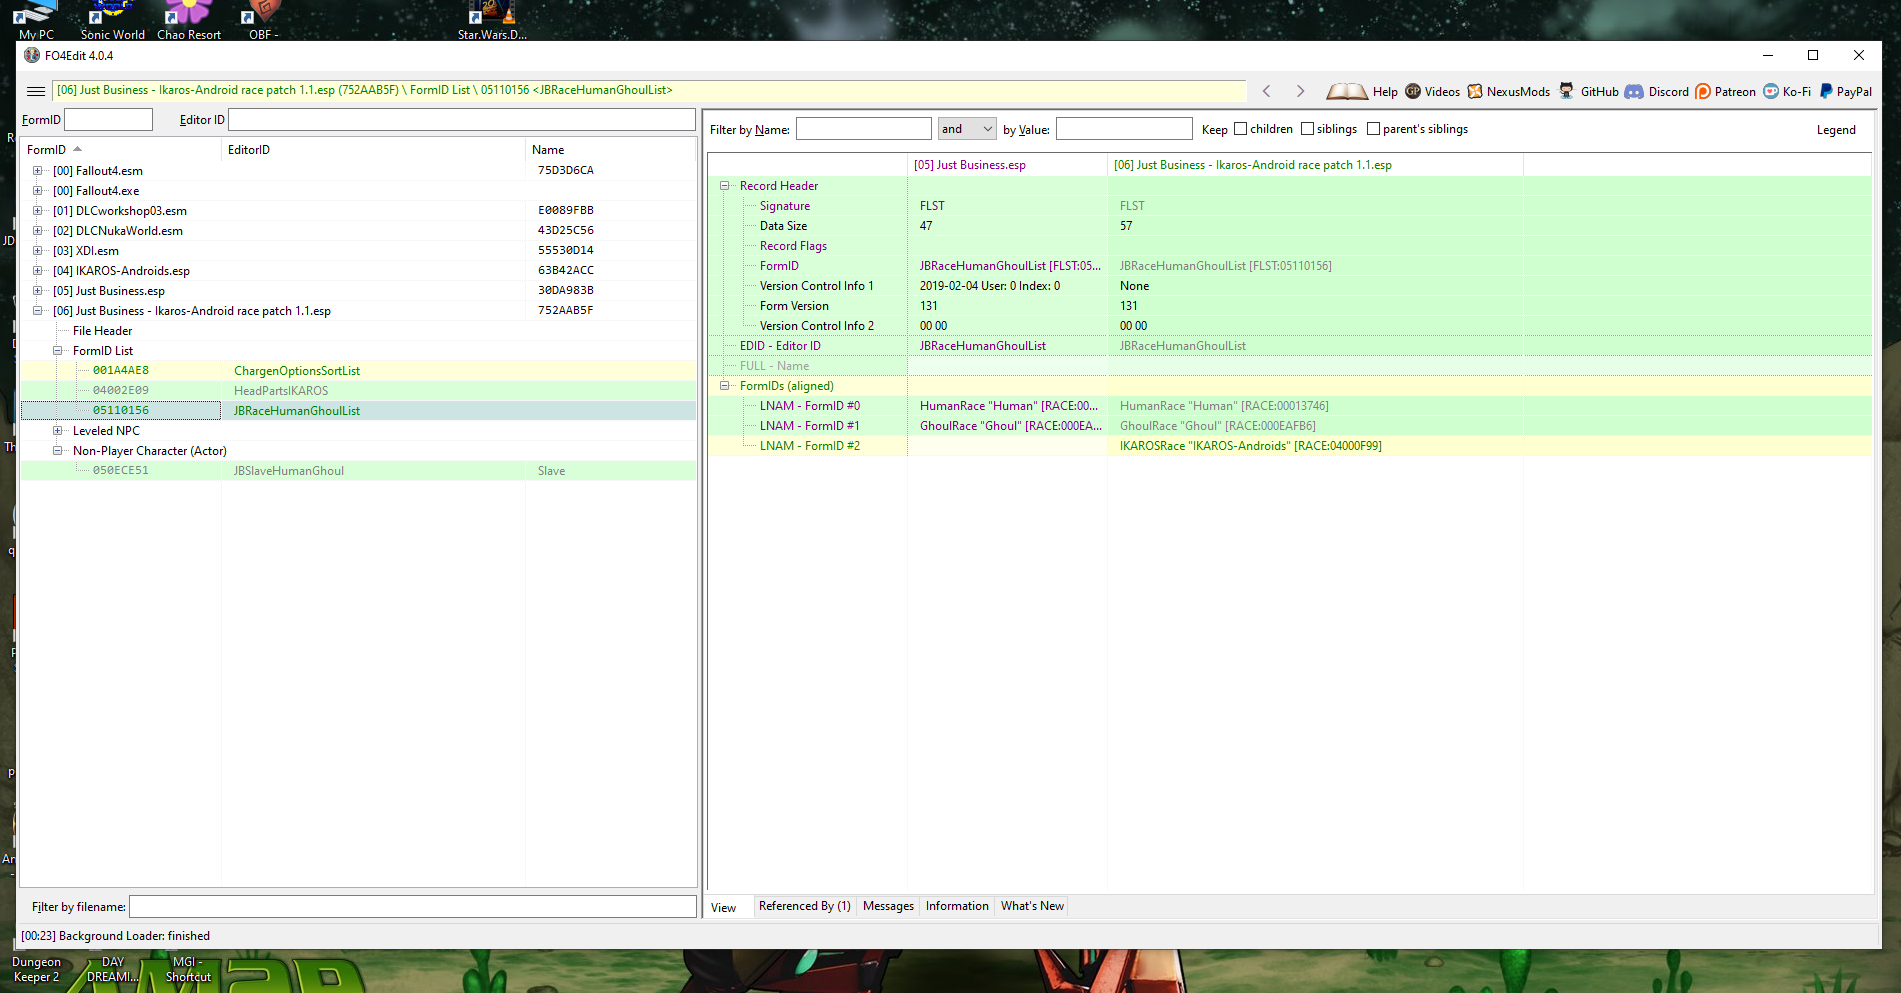Viewport: 1901px width, 993px height.
Task: Click the FO4Edit title bar app icon
Action: (x=32, y=55)
